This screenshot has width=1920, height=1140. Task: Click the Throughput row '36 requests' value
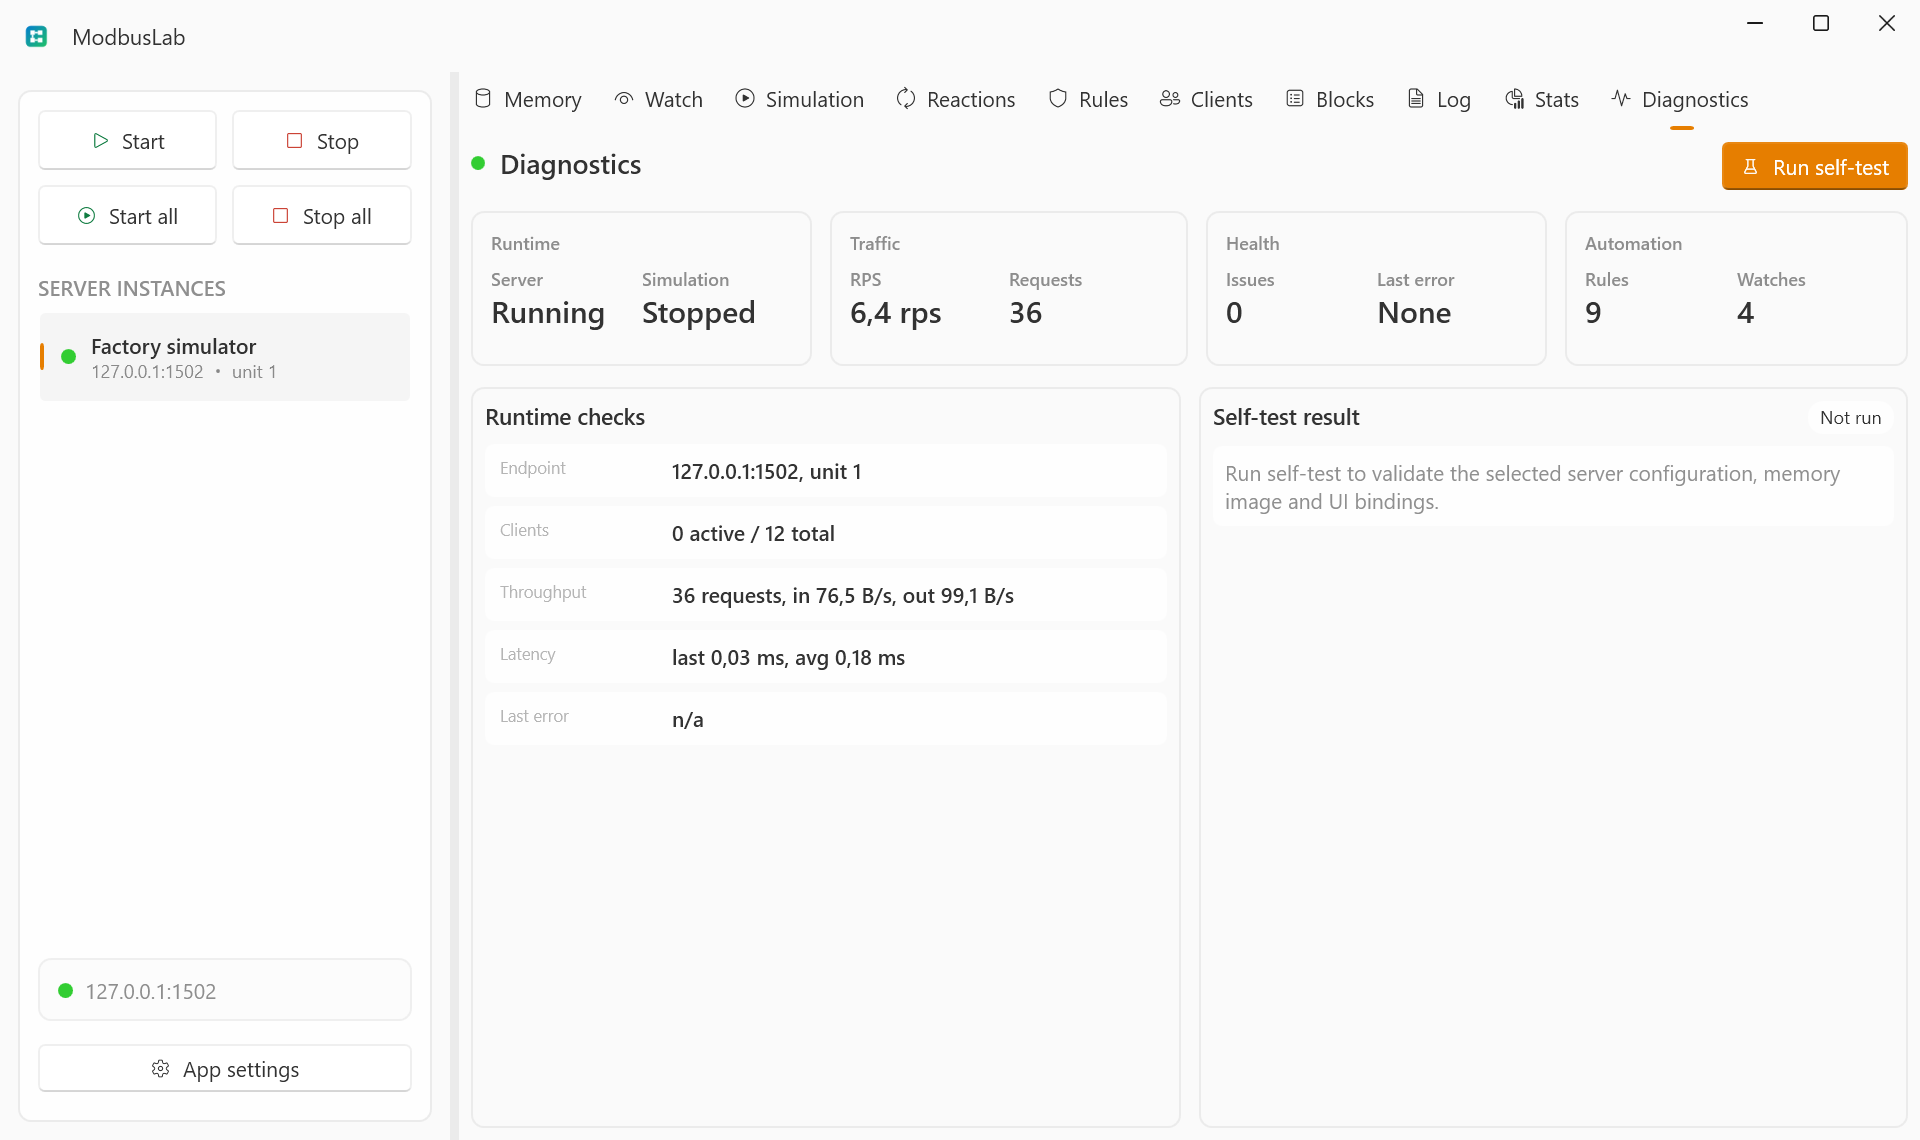[x=843, y=596]
